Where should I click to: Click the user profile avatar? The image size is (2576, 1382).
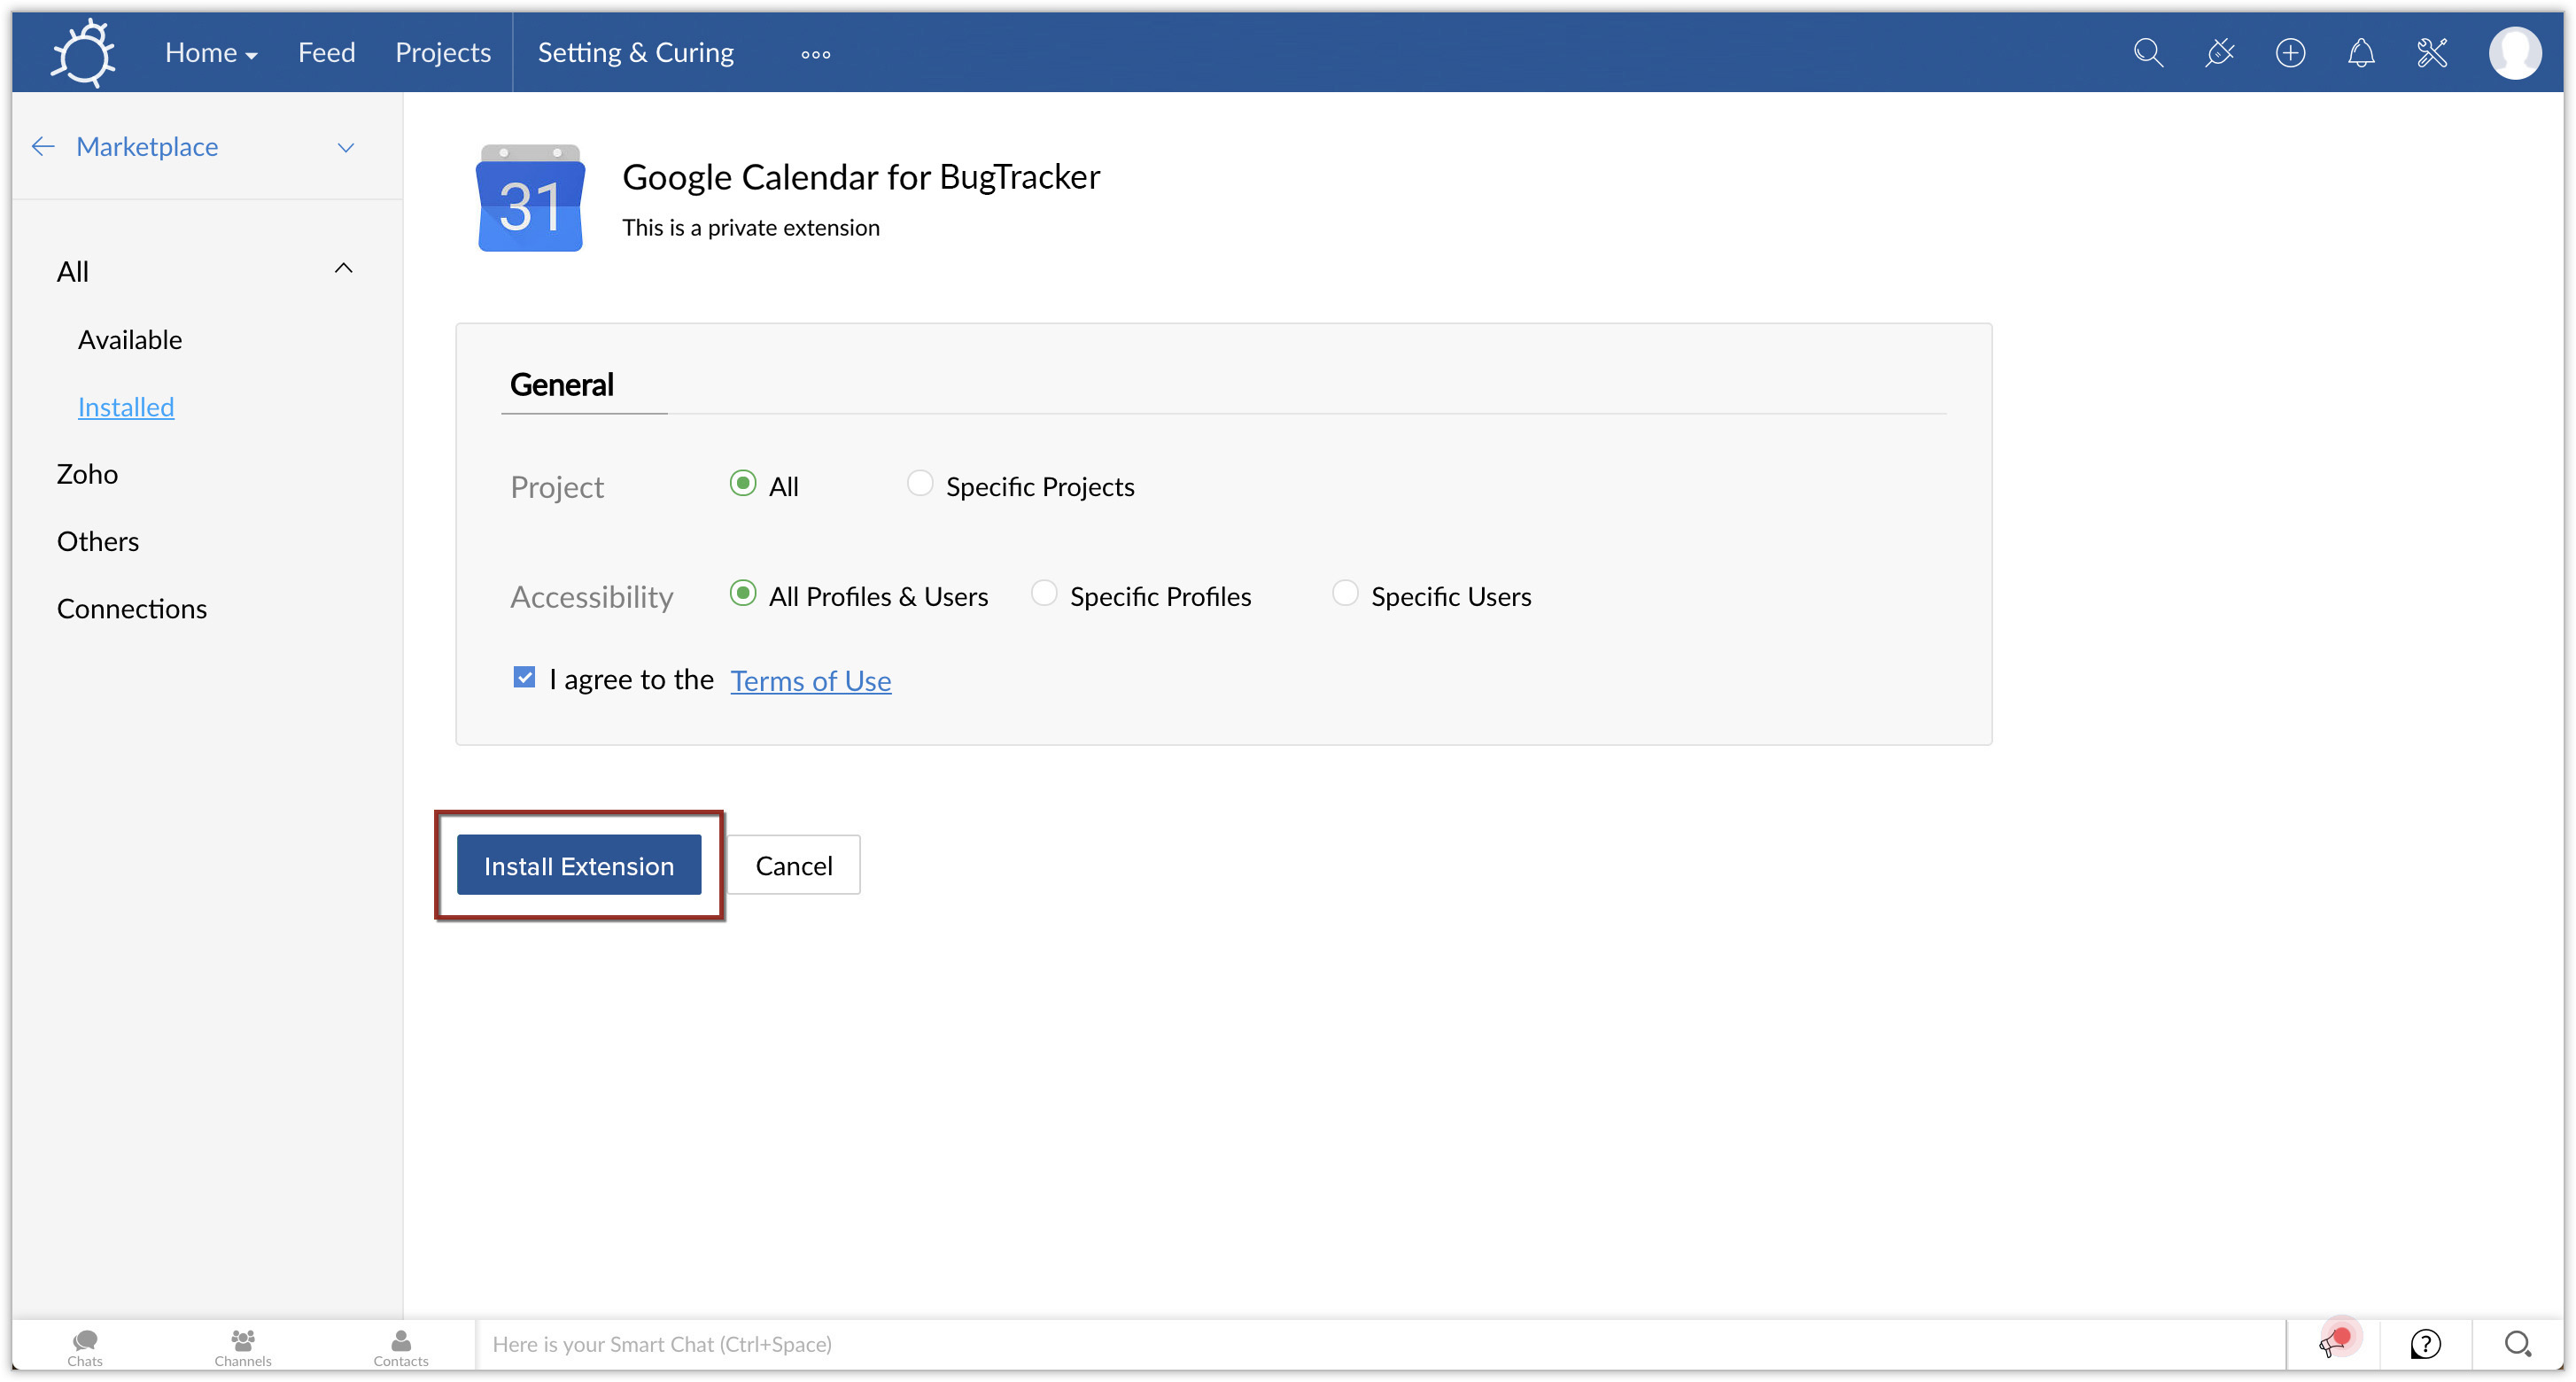tap(2514, 52)
